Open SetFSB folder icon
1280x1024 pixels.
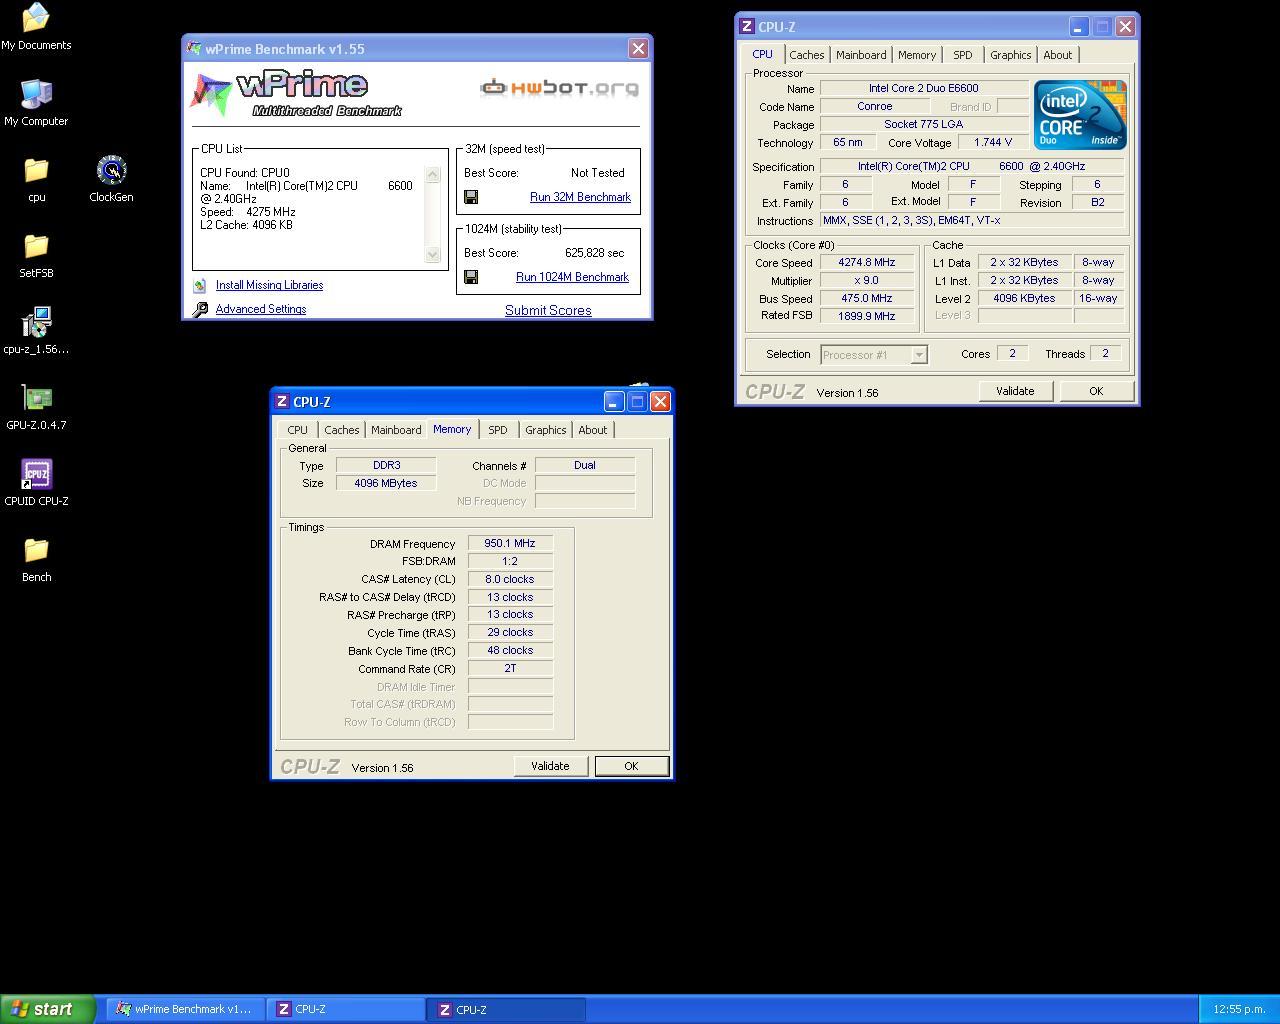pyautogui.click(x=36, y=246)
